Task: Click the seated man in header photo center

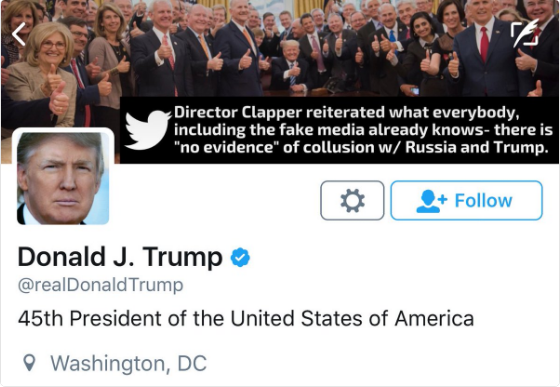Action: (x=290, y=66)
